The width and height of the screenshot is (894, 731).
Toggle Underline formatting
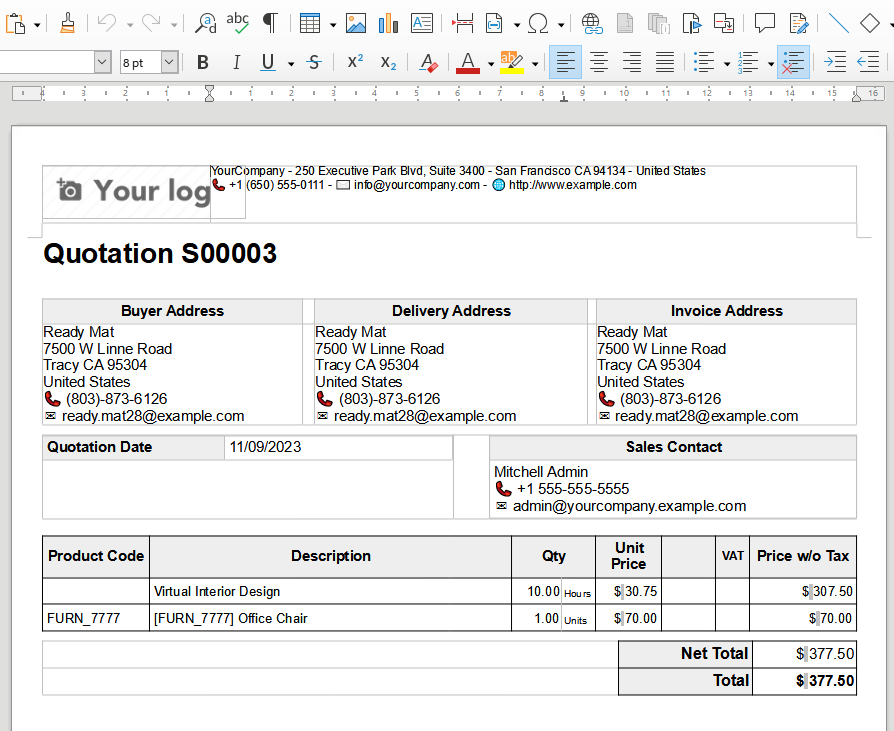coord(268,62)
